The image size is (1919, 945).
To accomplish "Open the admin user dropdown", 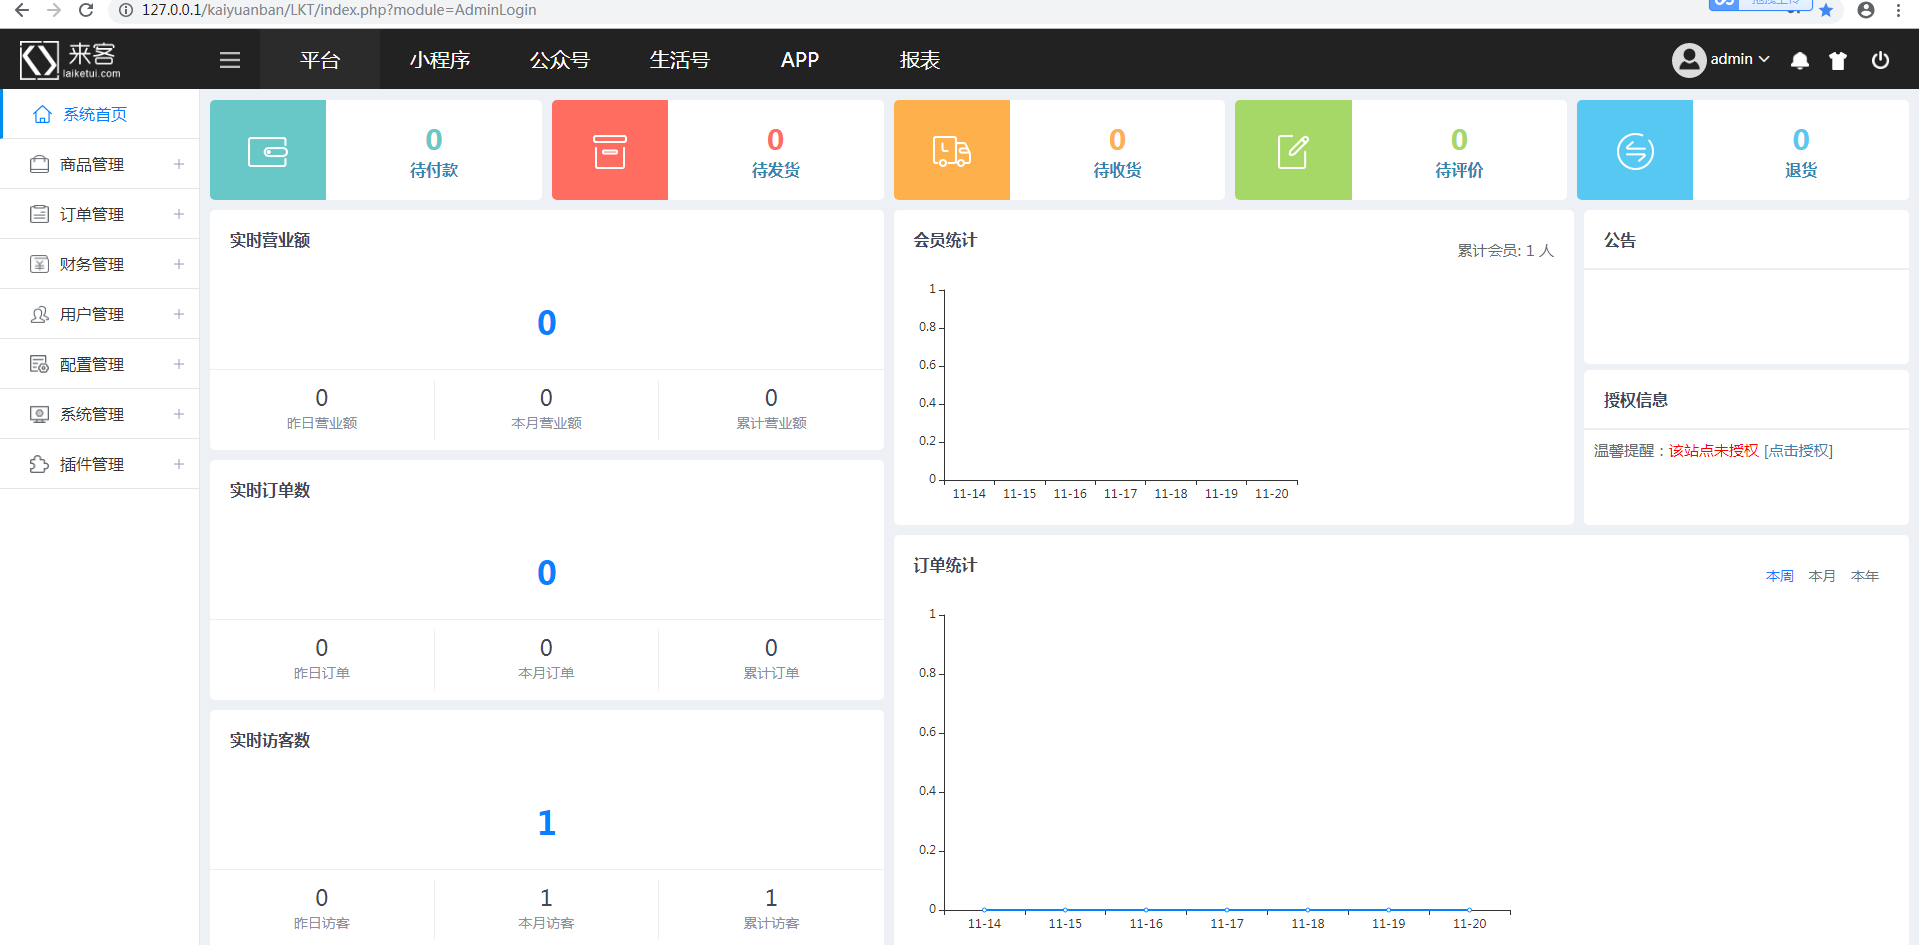I will pyautogui.click(x=1722, y=60).
